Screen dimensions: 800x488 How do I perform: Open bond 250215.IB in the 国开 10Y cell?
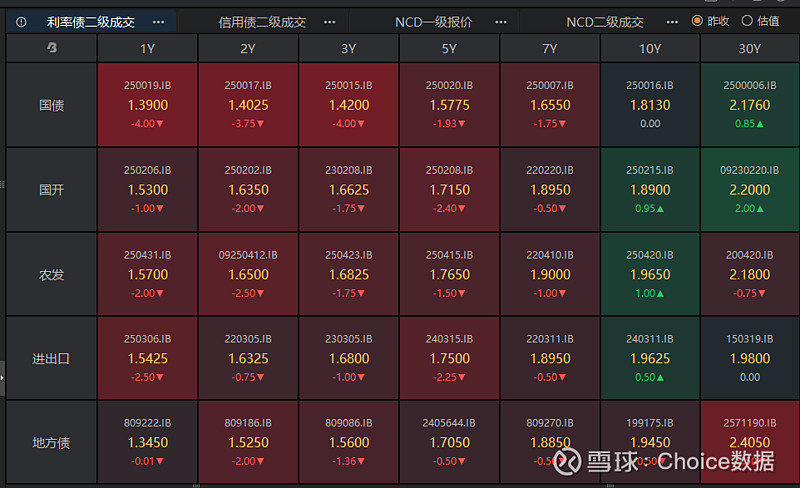coord(650,189)
